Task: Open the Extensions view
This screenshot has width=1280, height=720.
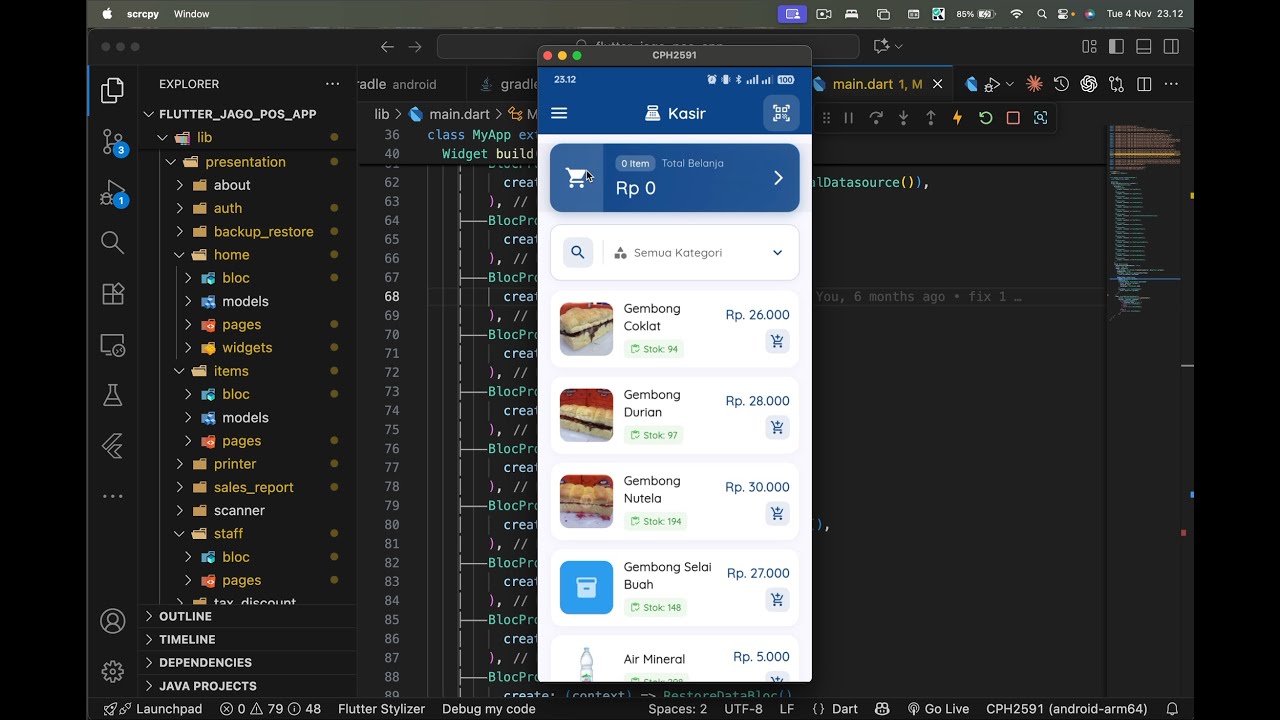Action: coord(113,294)
